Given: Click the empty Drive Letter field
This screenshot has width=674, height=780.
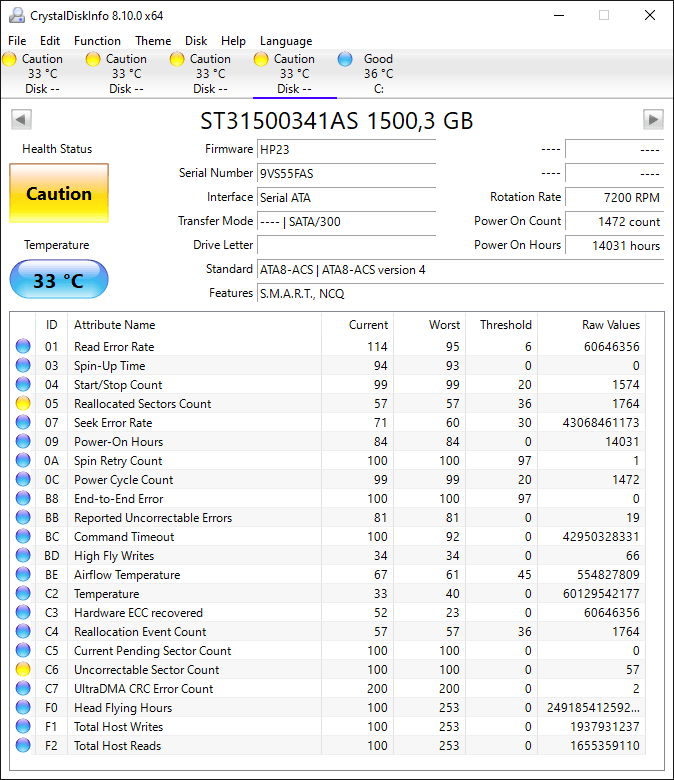Looking at the screenshot, I should (x=347, y=245).
